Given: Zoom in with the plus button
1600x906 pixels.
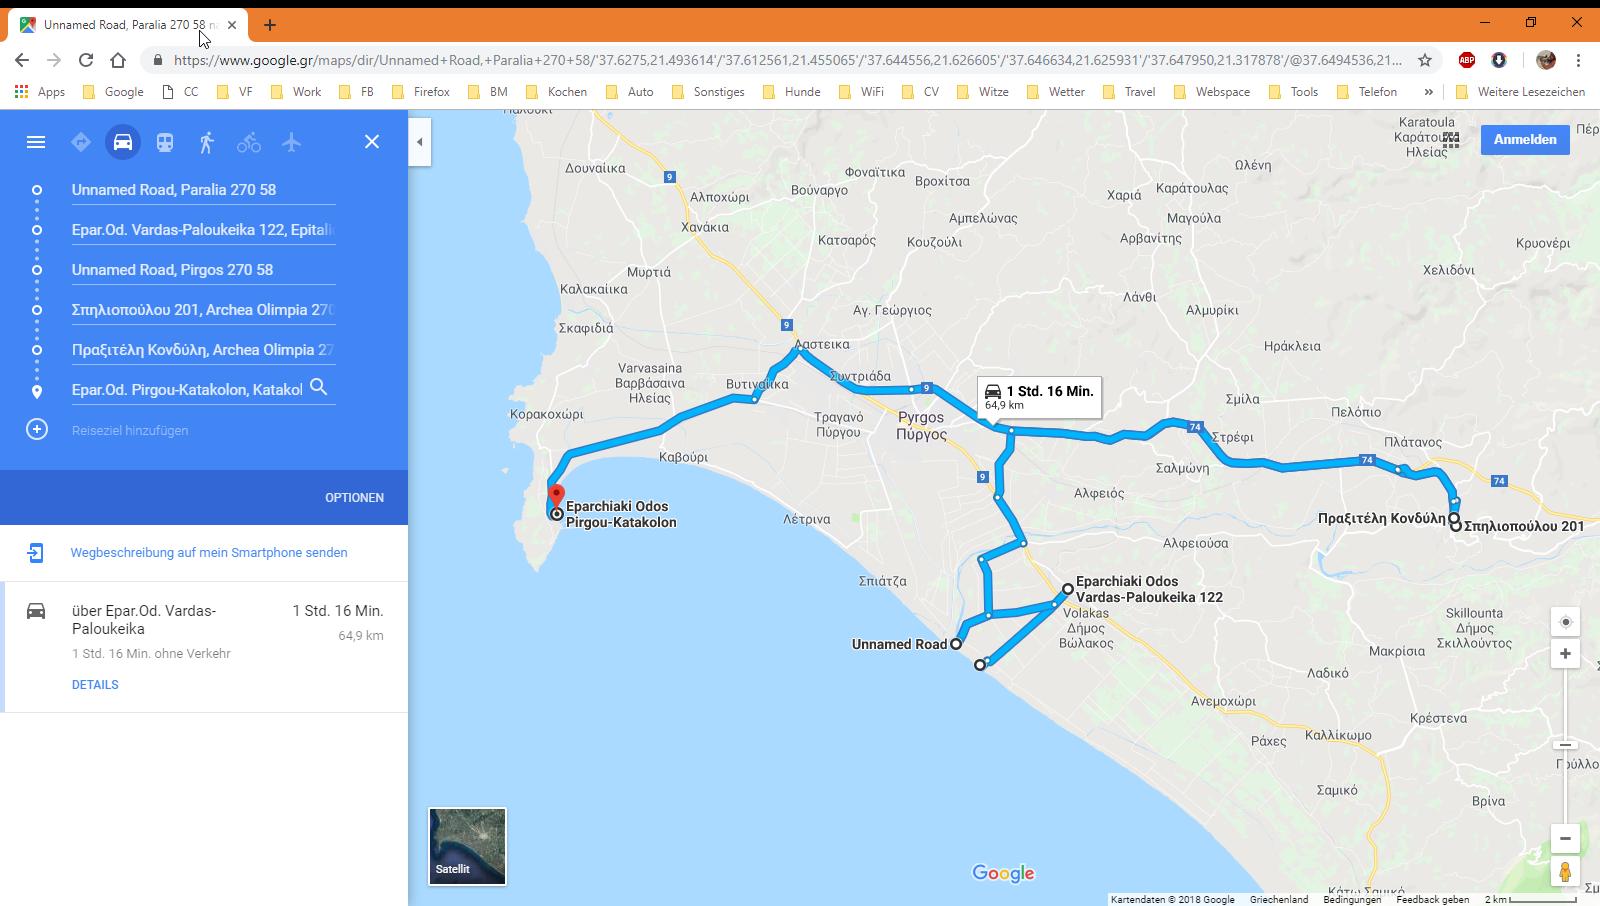Looking at the screenshot, I should [1565, 654].
